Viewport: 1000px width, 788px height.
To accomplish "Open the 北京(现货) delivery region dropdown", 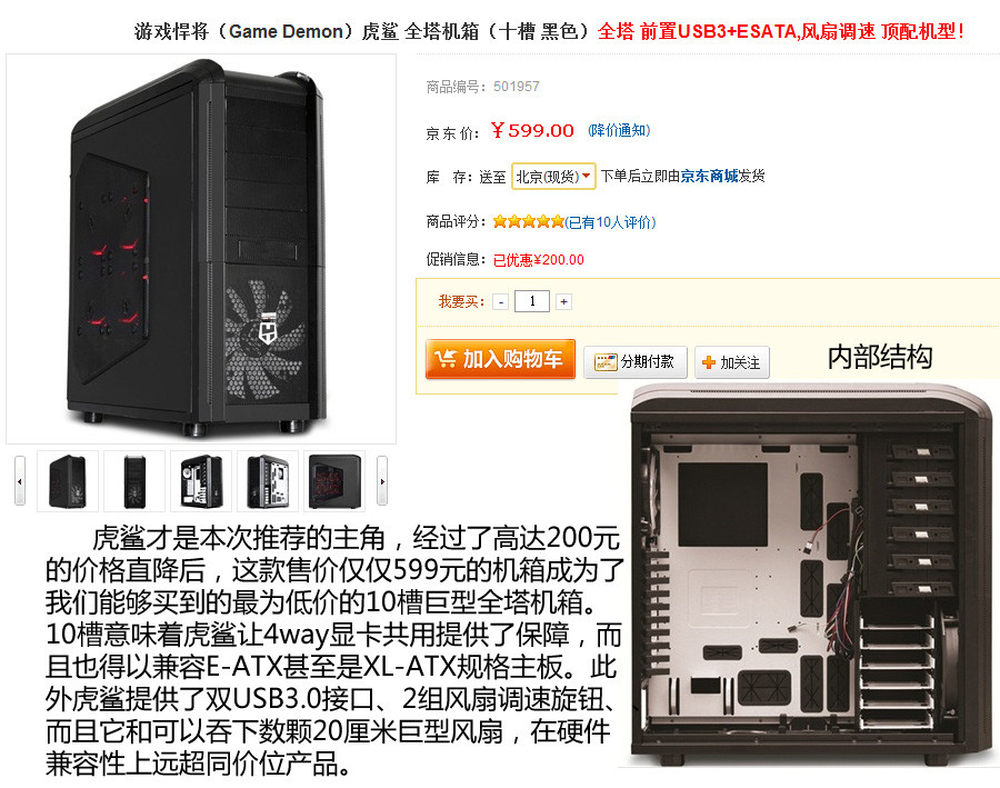I will pos(553,177).
